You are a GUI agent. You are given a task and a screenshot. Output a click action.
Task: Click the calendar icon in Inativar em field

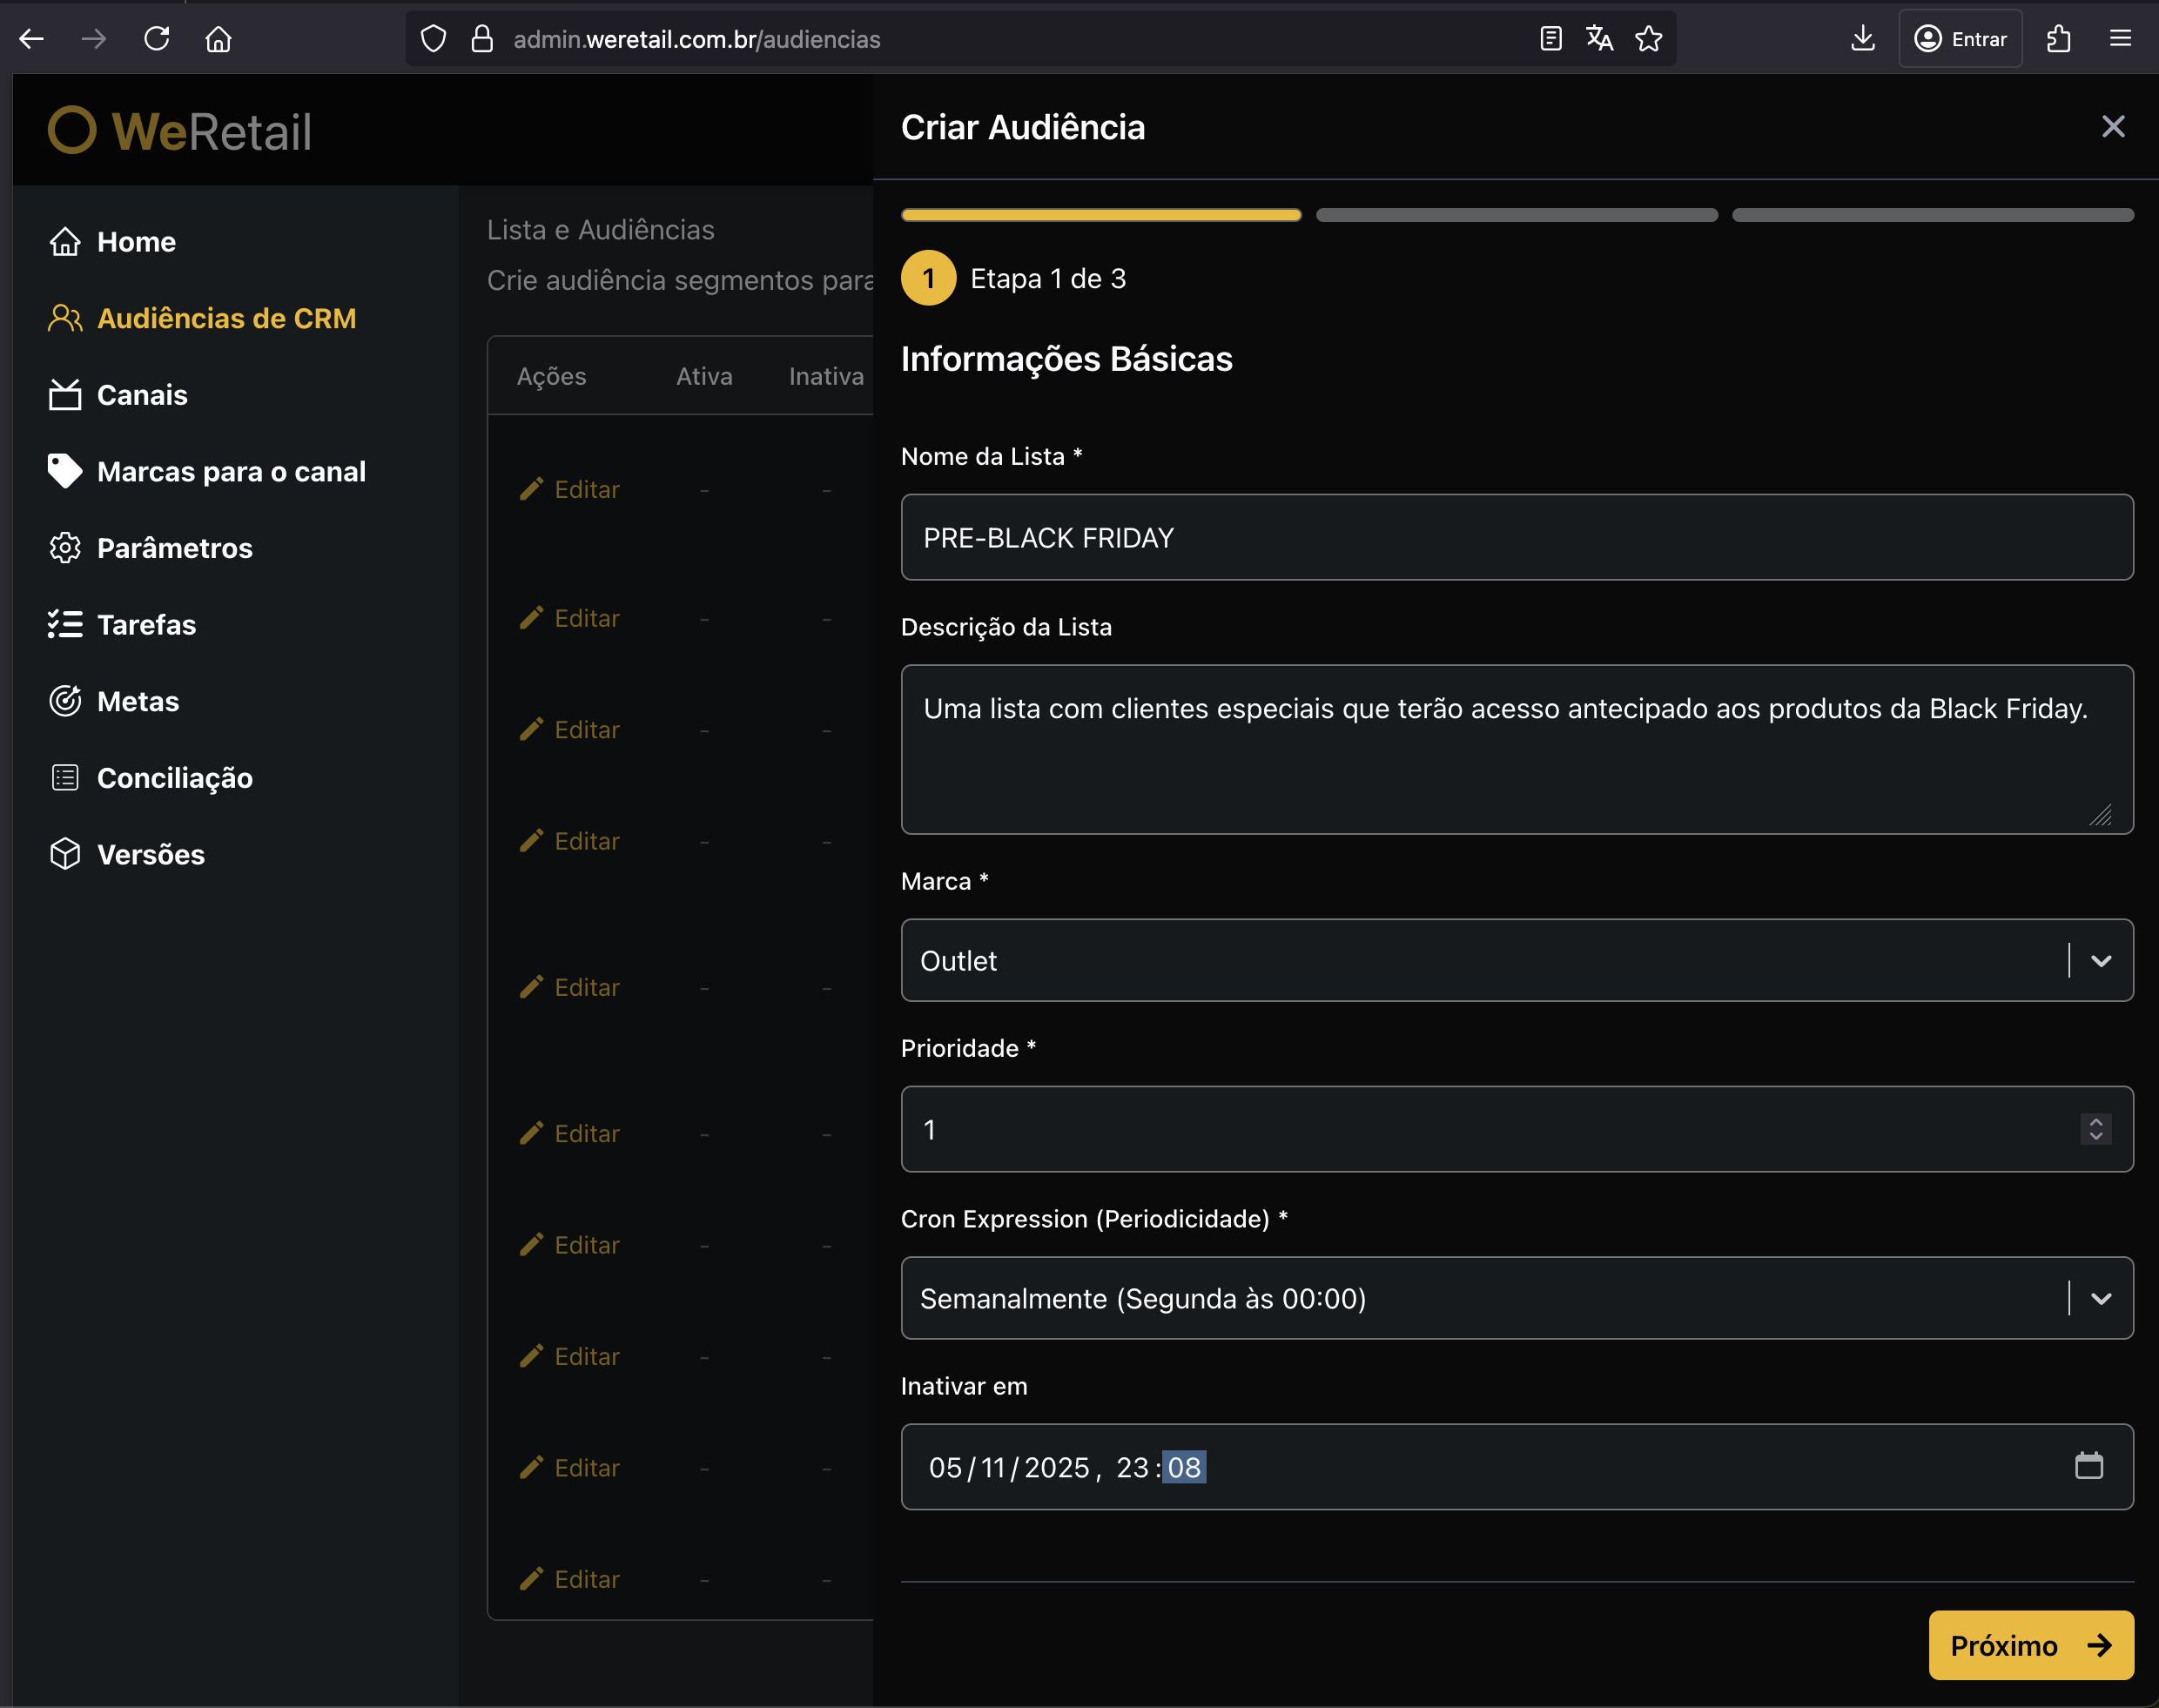[x=2088, y=1466]
